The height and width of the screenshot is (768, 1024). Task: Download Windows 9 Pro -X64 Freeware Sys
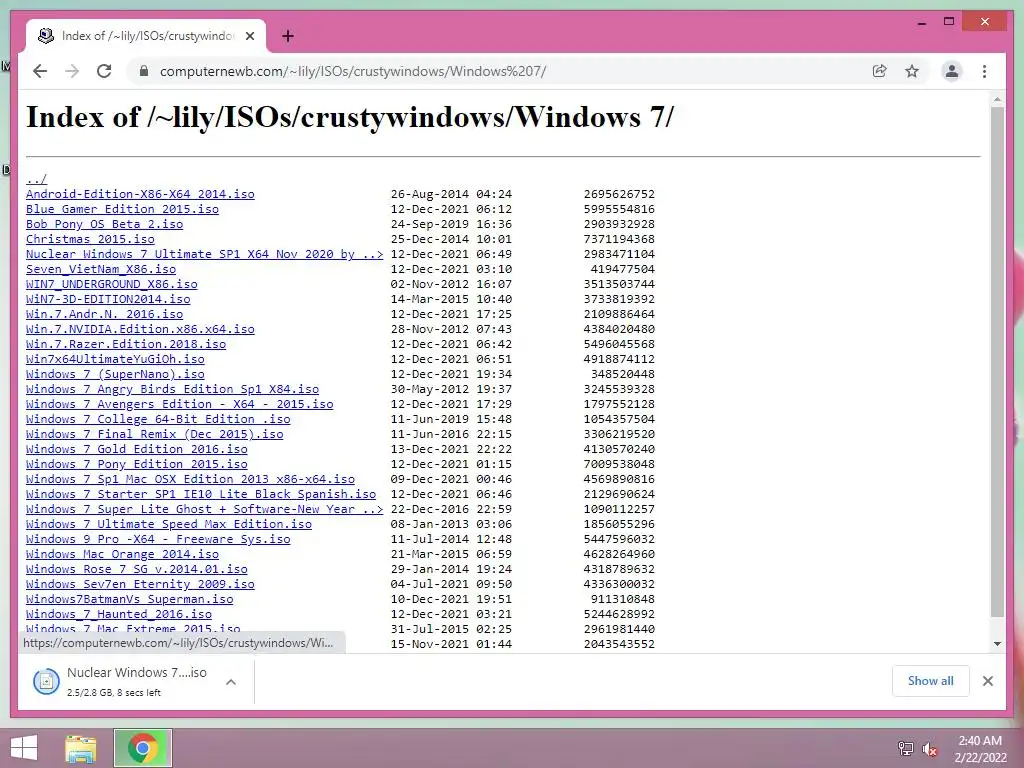pyautogui.click(x=158, y=539)
